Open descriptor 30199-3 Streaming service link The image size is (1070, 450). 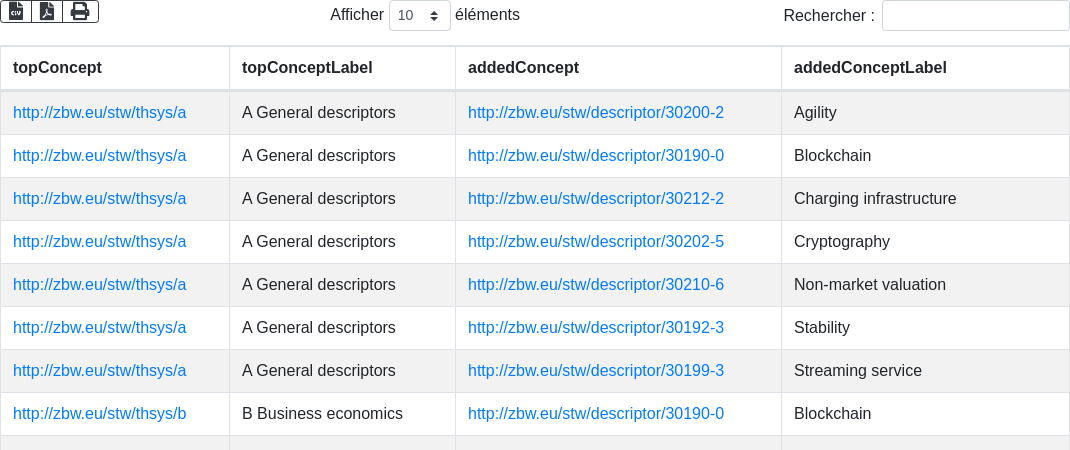tap(595, 371)
